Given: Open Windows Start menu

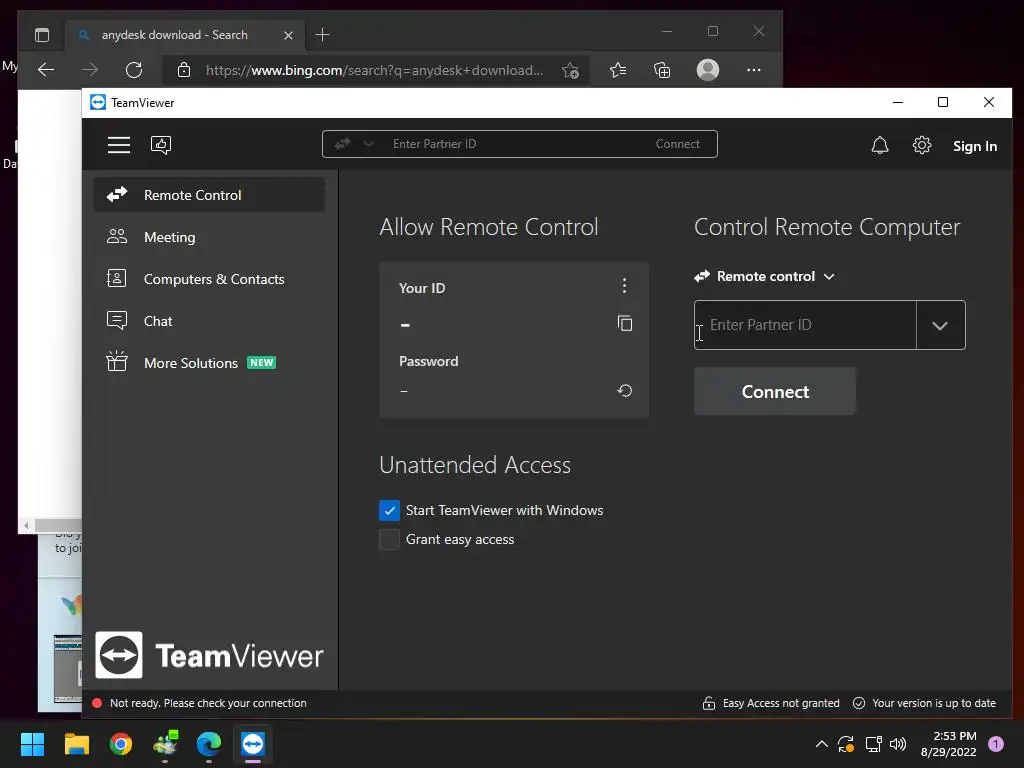Looking at the screenshot, I should pyautogui.click(x=32, y=744).
